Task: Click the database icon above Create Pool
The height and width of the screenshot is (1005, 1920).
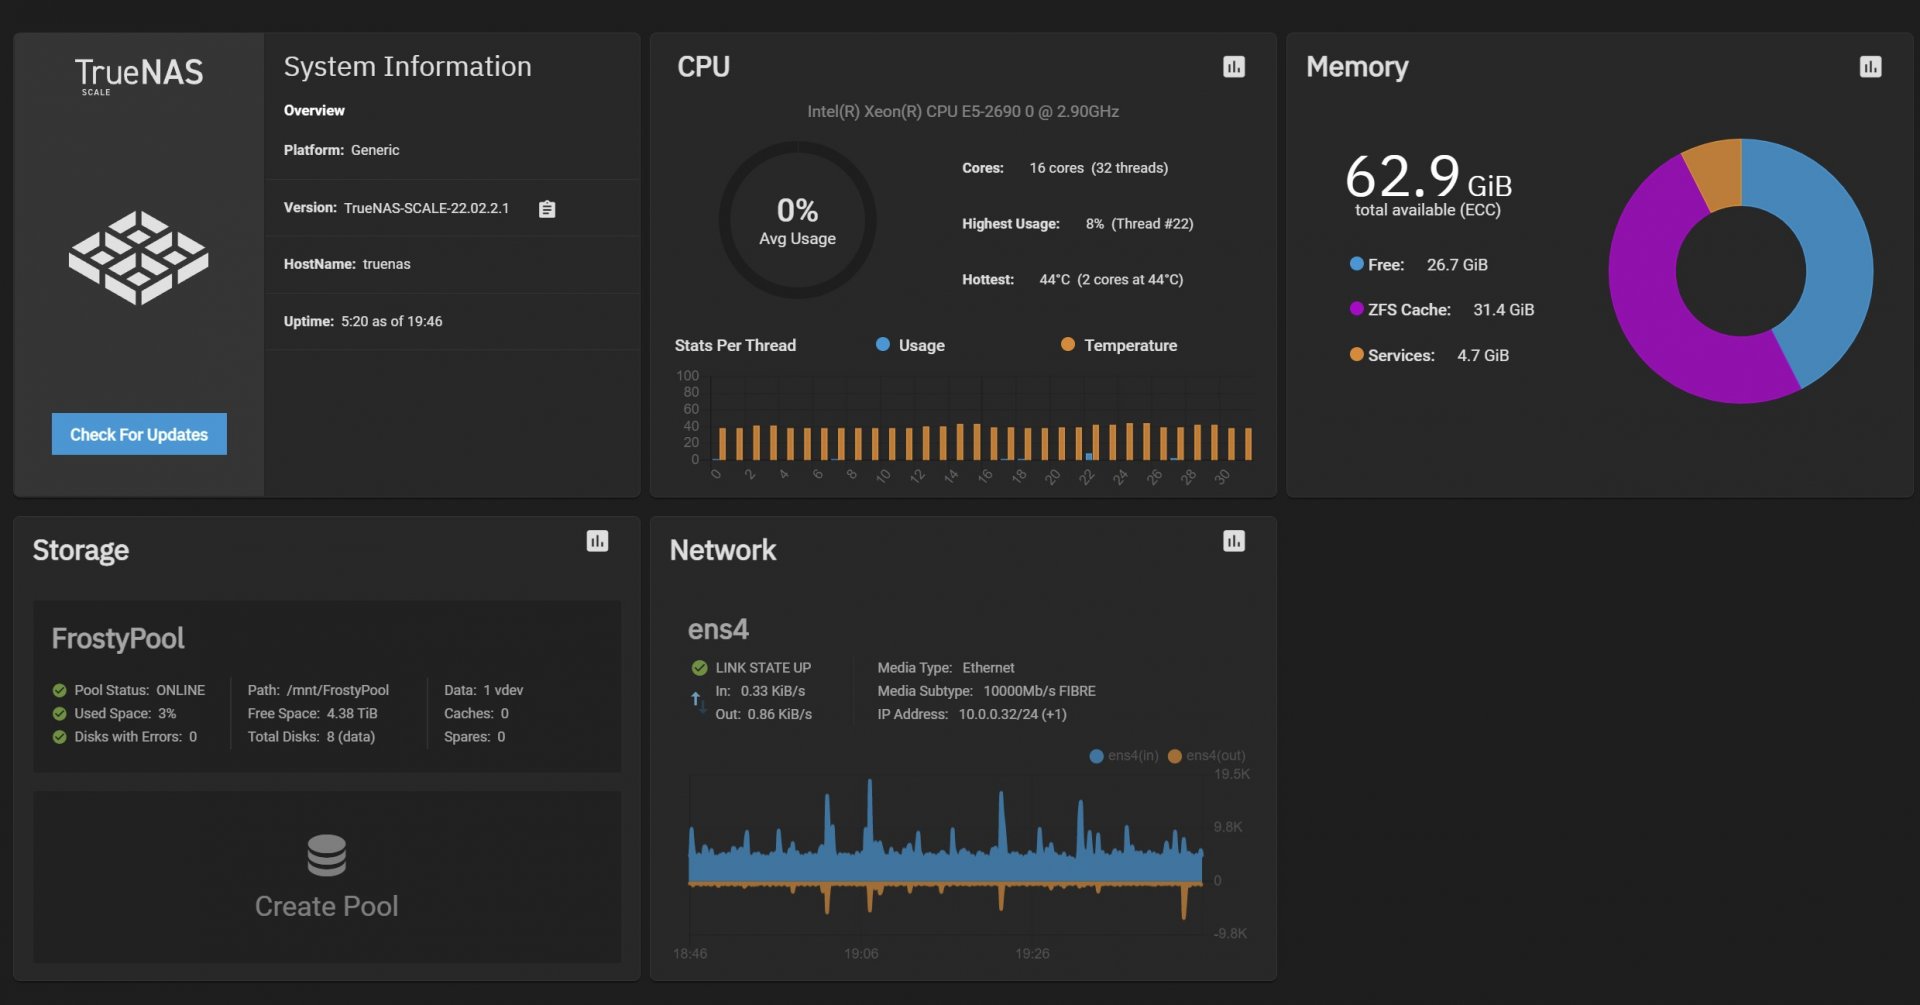Action: coord(326,856)
